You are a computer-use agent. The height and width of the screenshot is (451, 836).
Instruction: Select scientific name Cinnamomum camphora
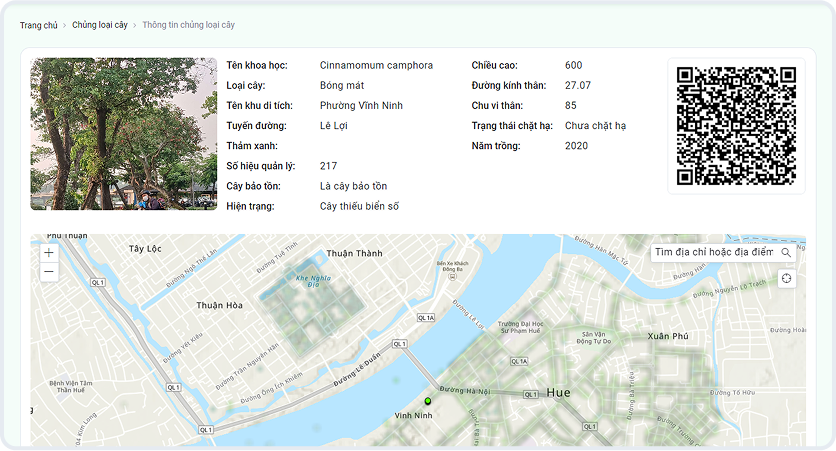point(376,65)
